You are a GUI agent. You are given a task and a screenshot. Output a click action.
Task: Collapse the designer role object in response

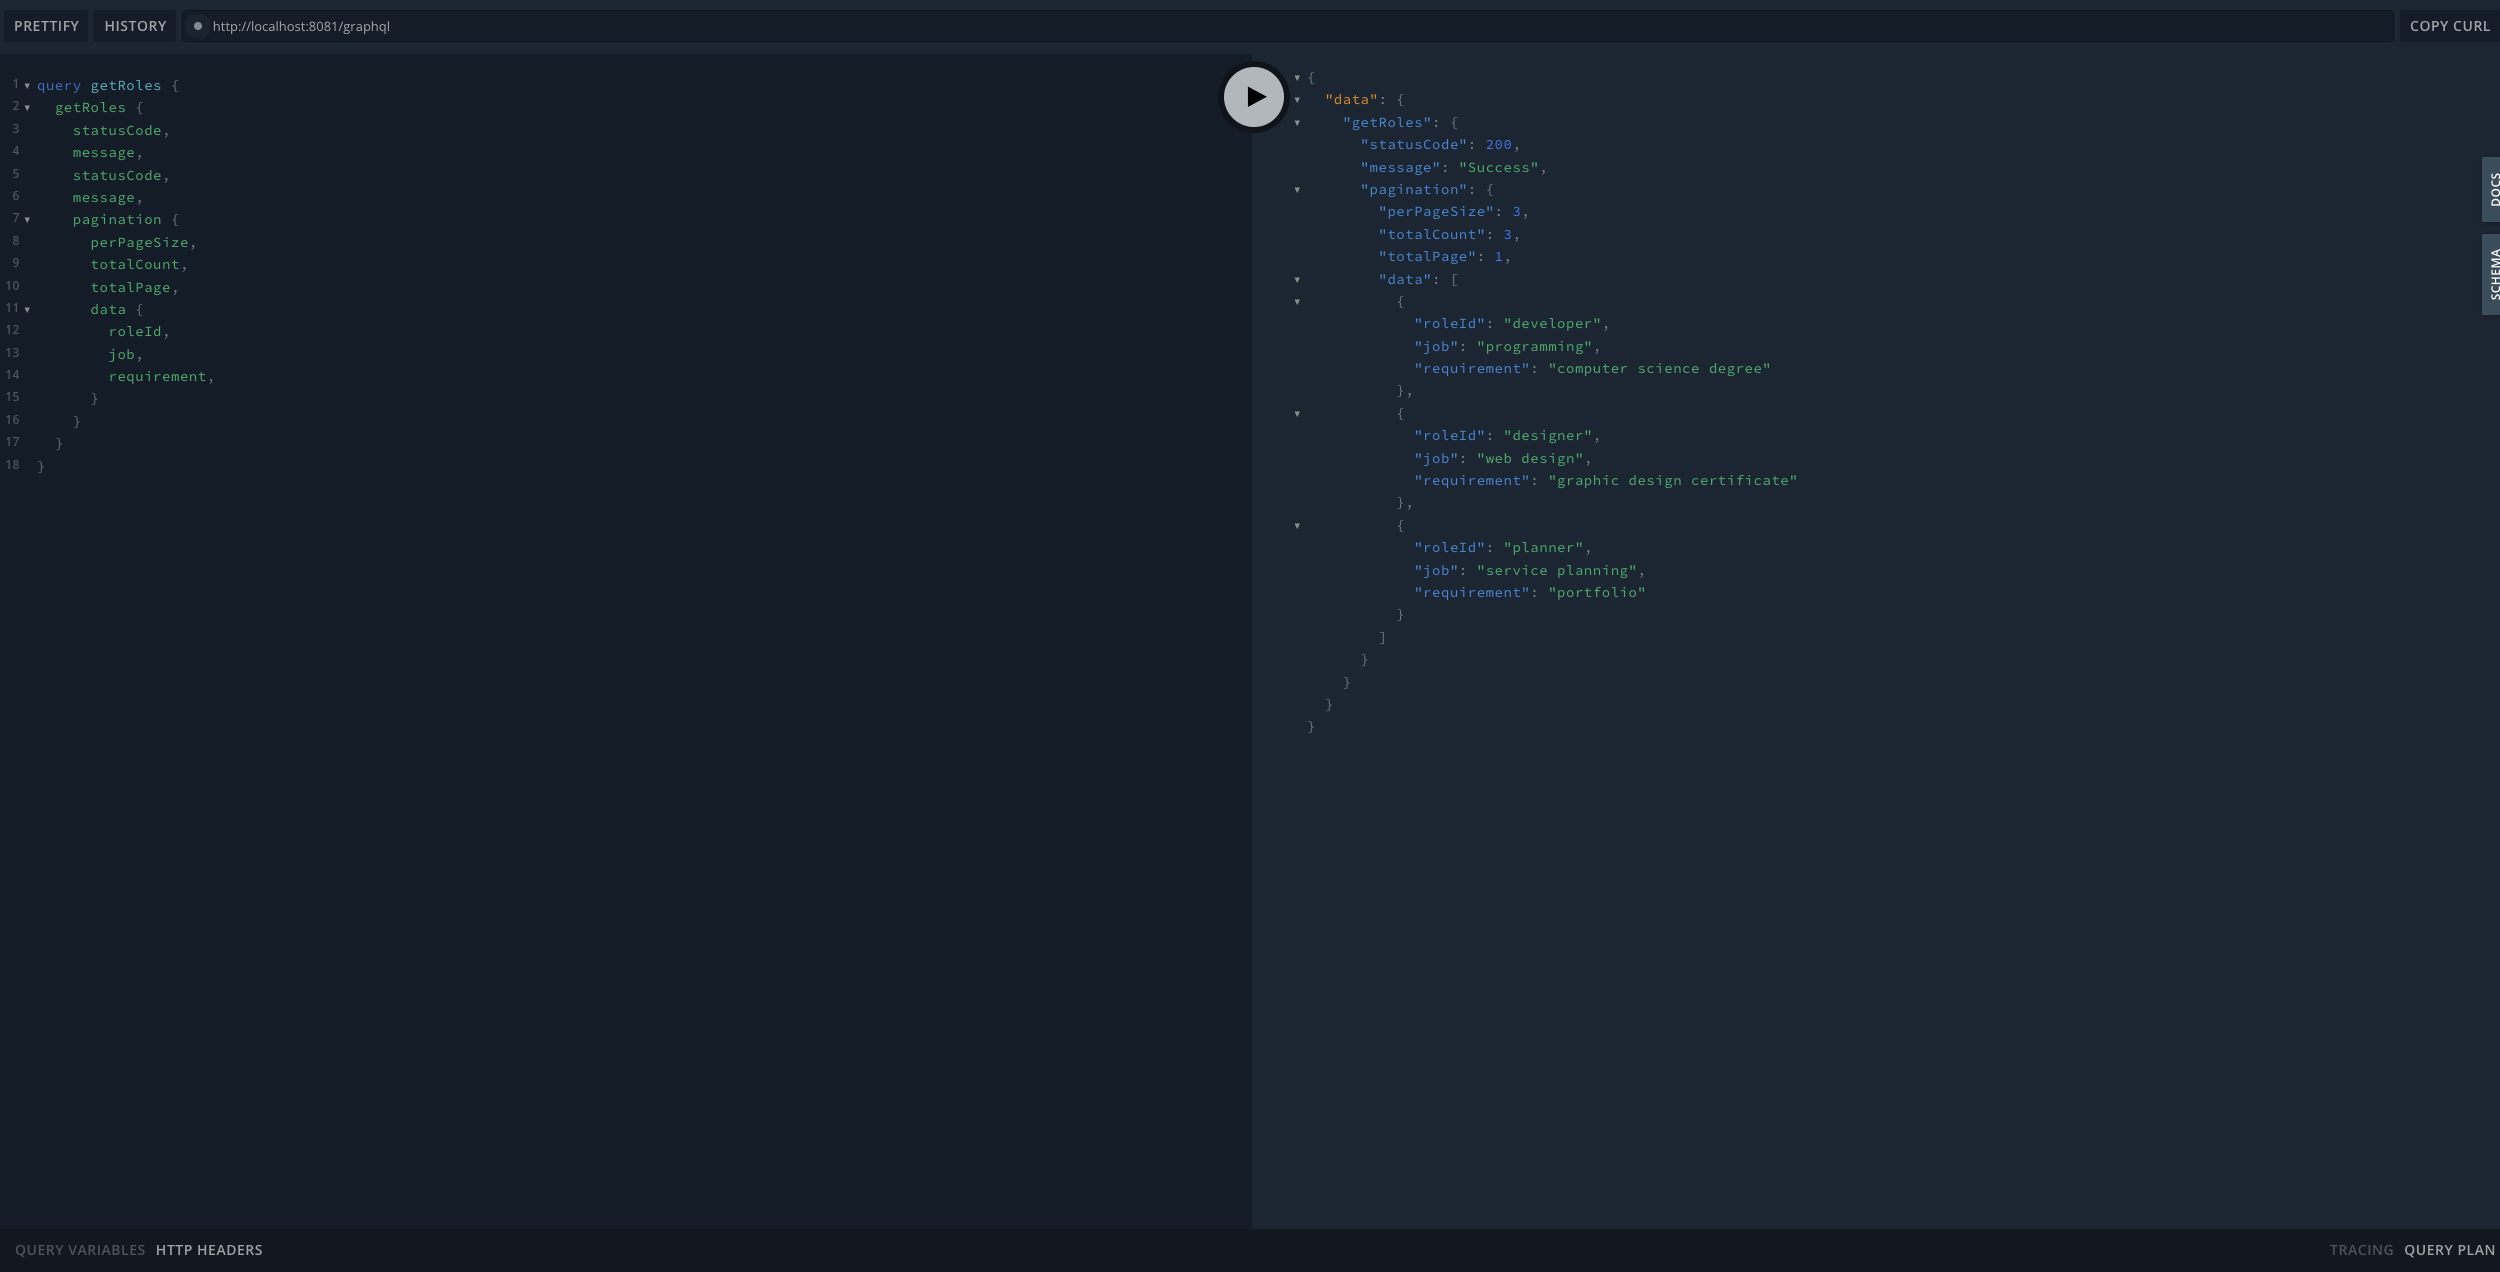click(1297, 414)
